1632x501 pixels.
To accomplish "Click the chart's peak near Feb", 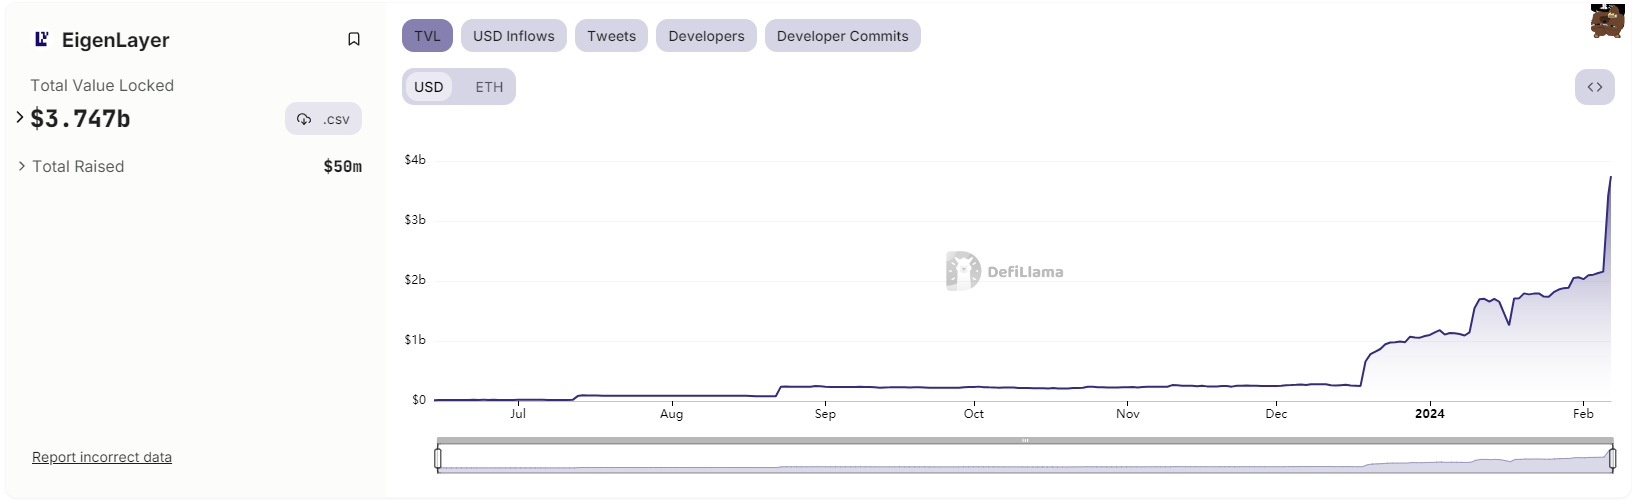I will pos(1610,178).
